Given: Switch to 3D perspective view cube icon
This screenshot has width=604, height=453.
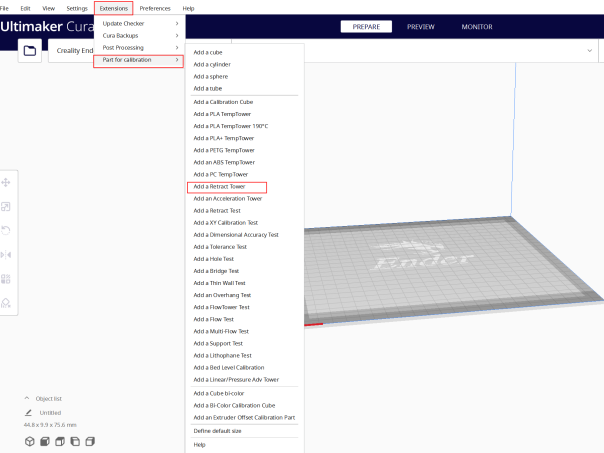Looking at the screenshot, I should 30,441.
